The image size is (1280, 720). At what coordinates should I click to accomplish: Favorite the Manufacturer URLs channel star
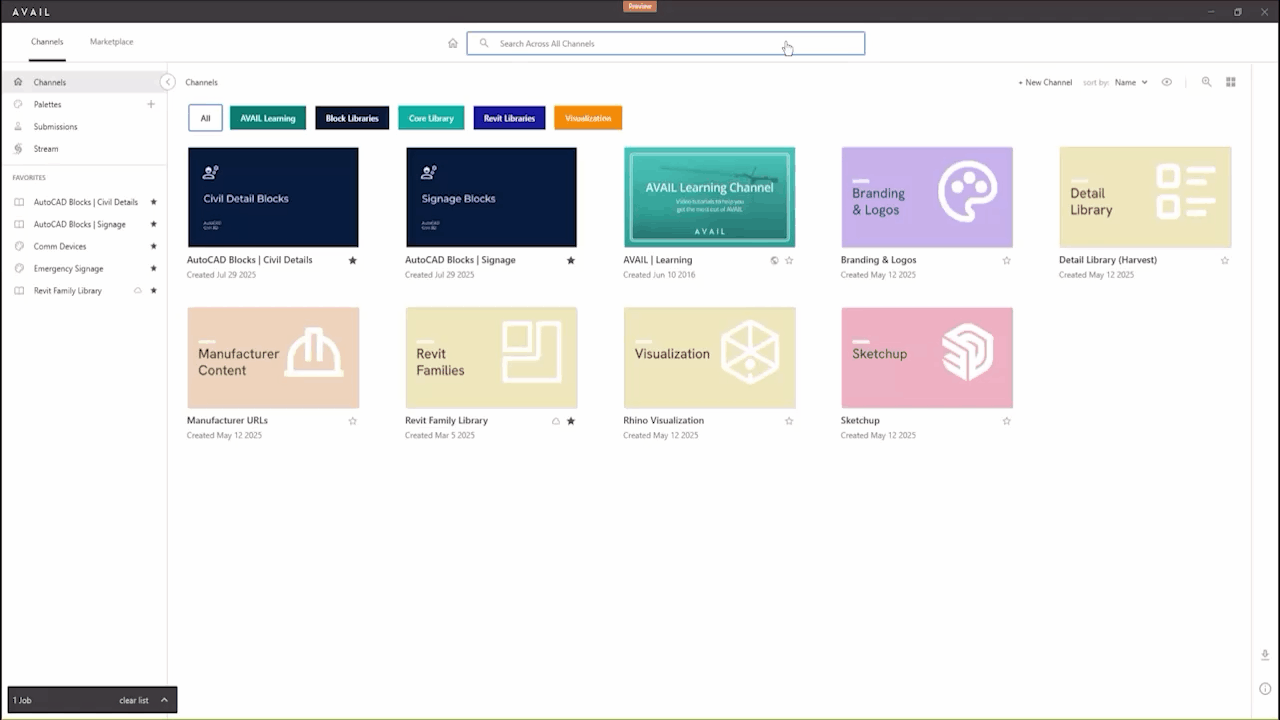pyautogui.click(x=352, y=421)
